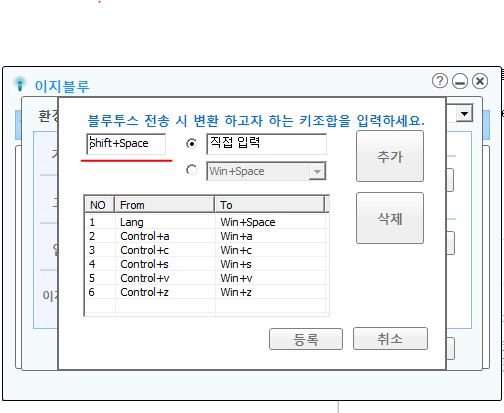Click the 이지블루 lightbulb logo icon

click(20, 83)
